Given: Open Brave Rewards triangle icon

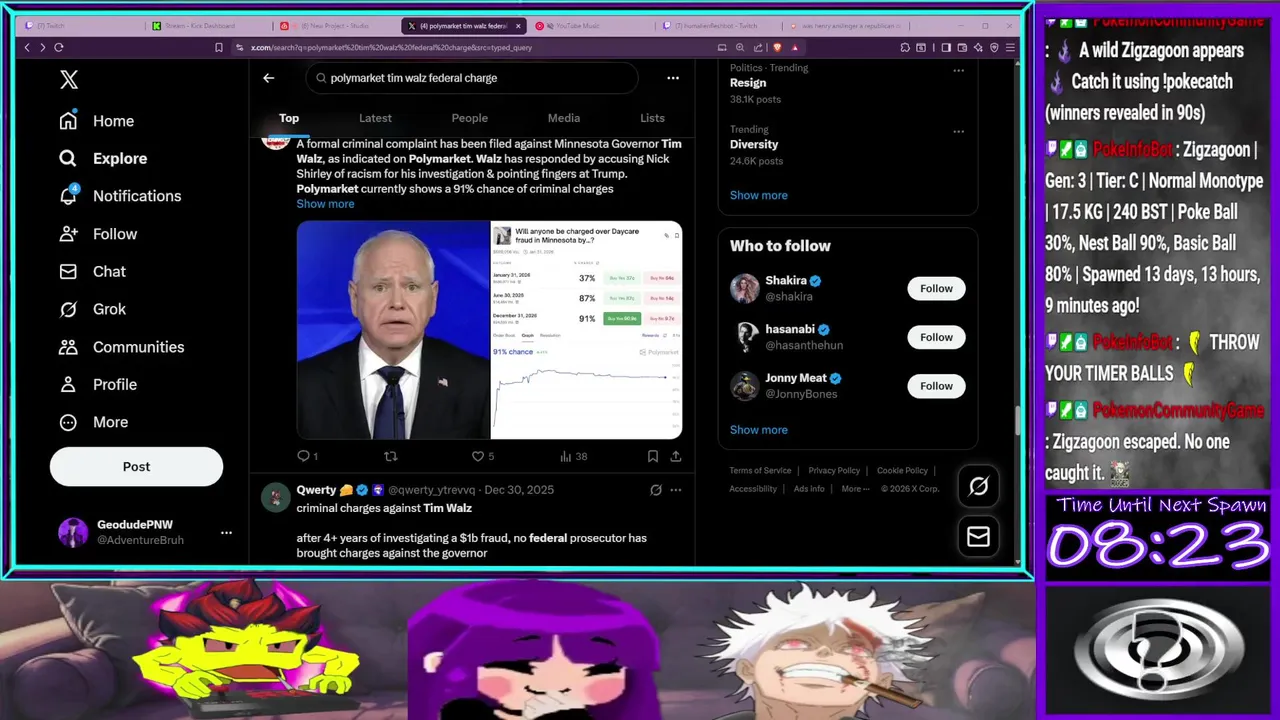Looking at the screenshot, I should tap(795, 47).
